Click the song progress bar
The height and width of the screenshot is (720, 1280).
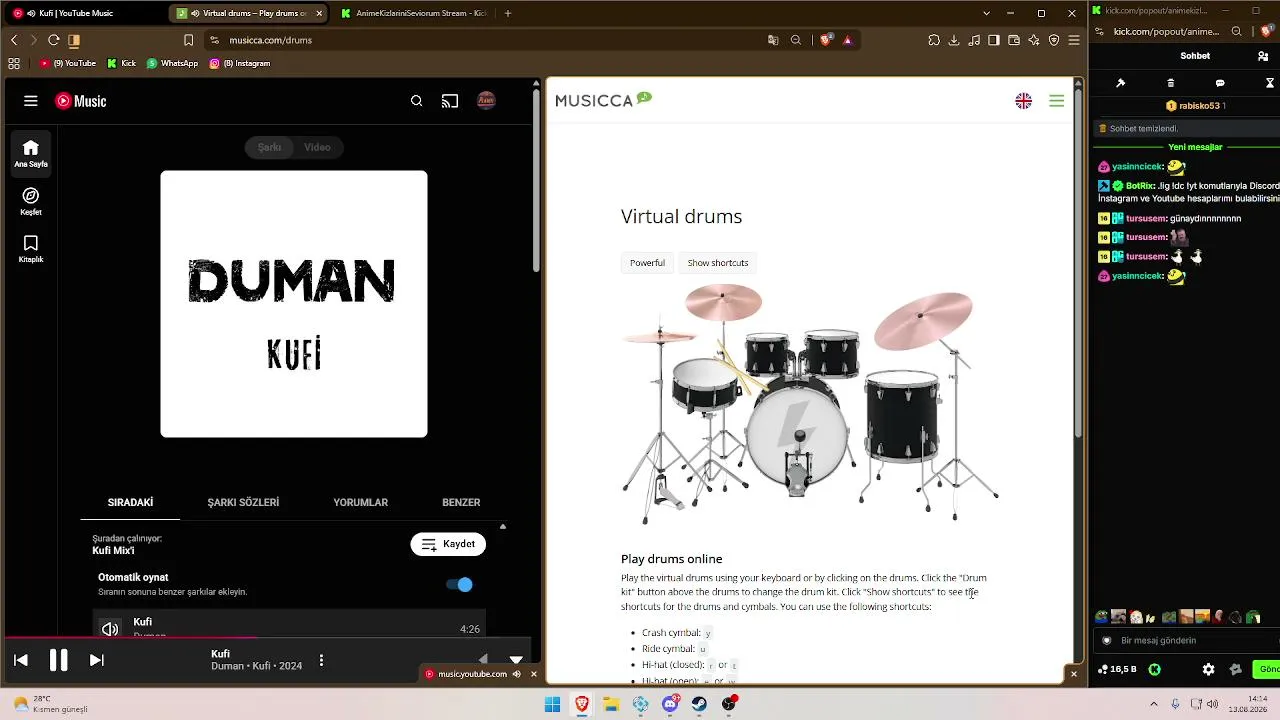pyautogui.click(x=266, y=637)
